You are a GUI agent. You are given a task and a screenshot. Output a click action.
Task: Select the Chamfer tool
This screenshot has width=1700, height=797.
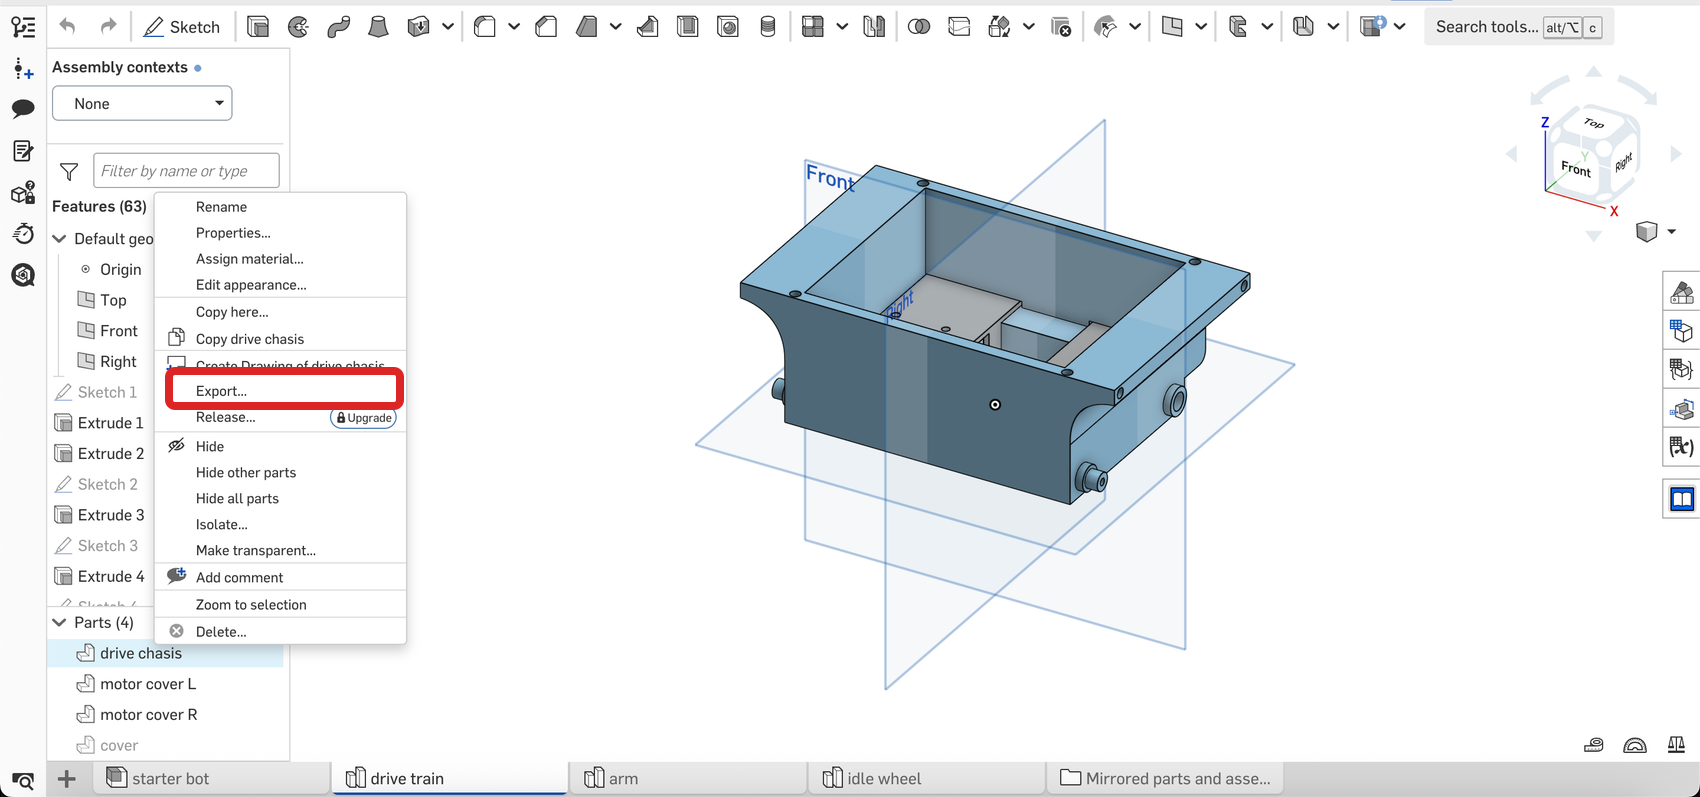(546, 27)
